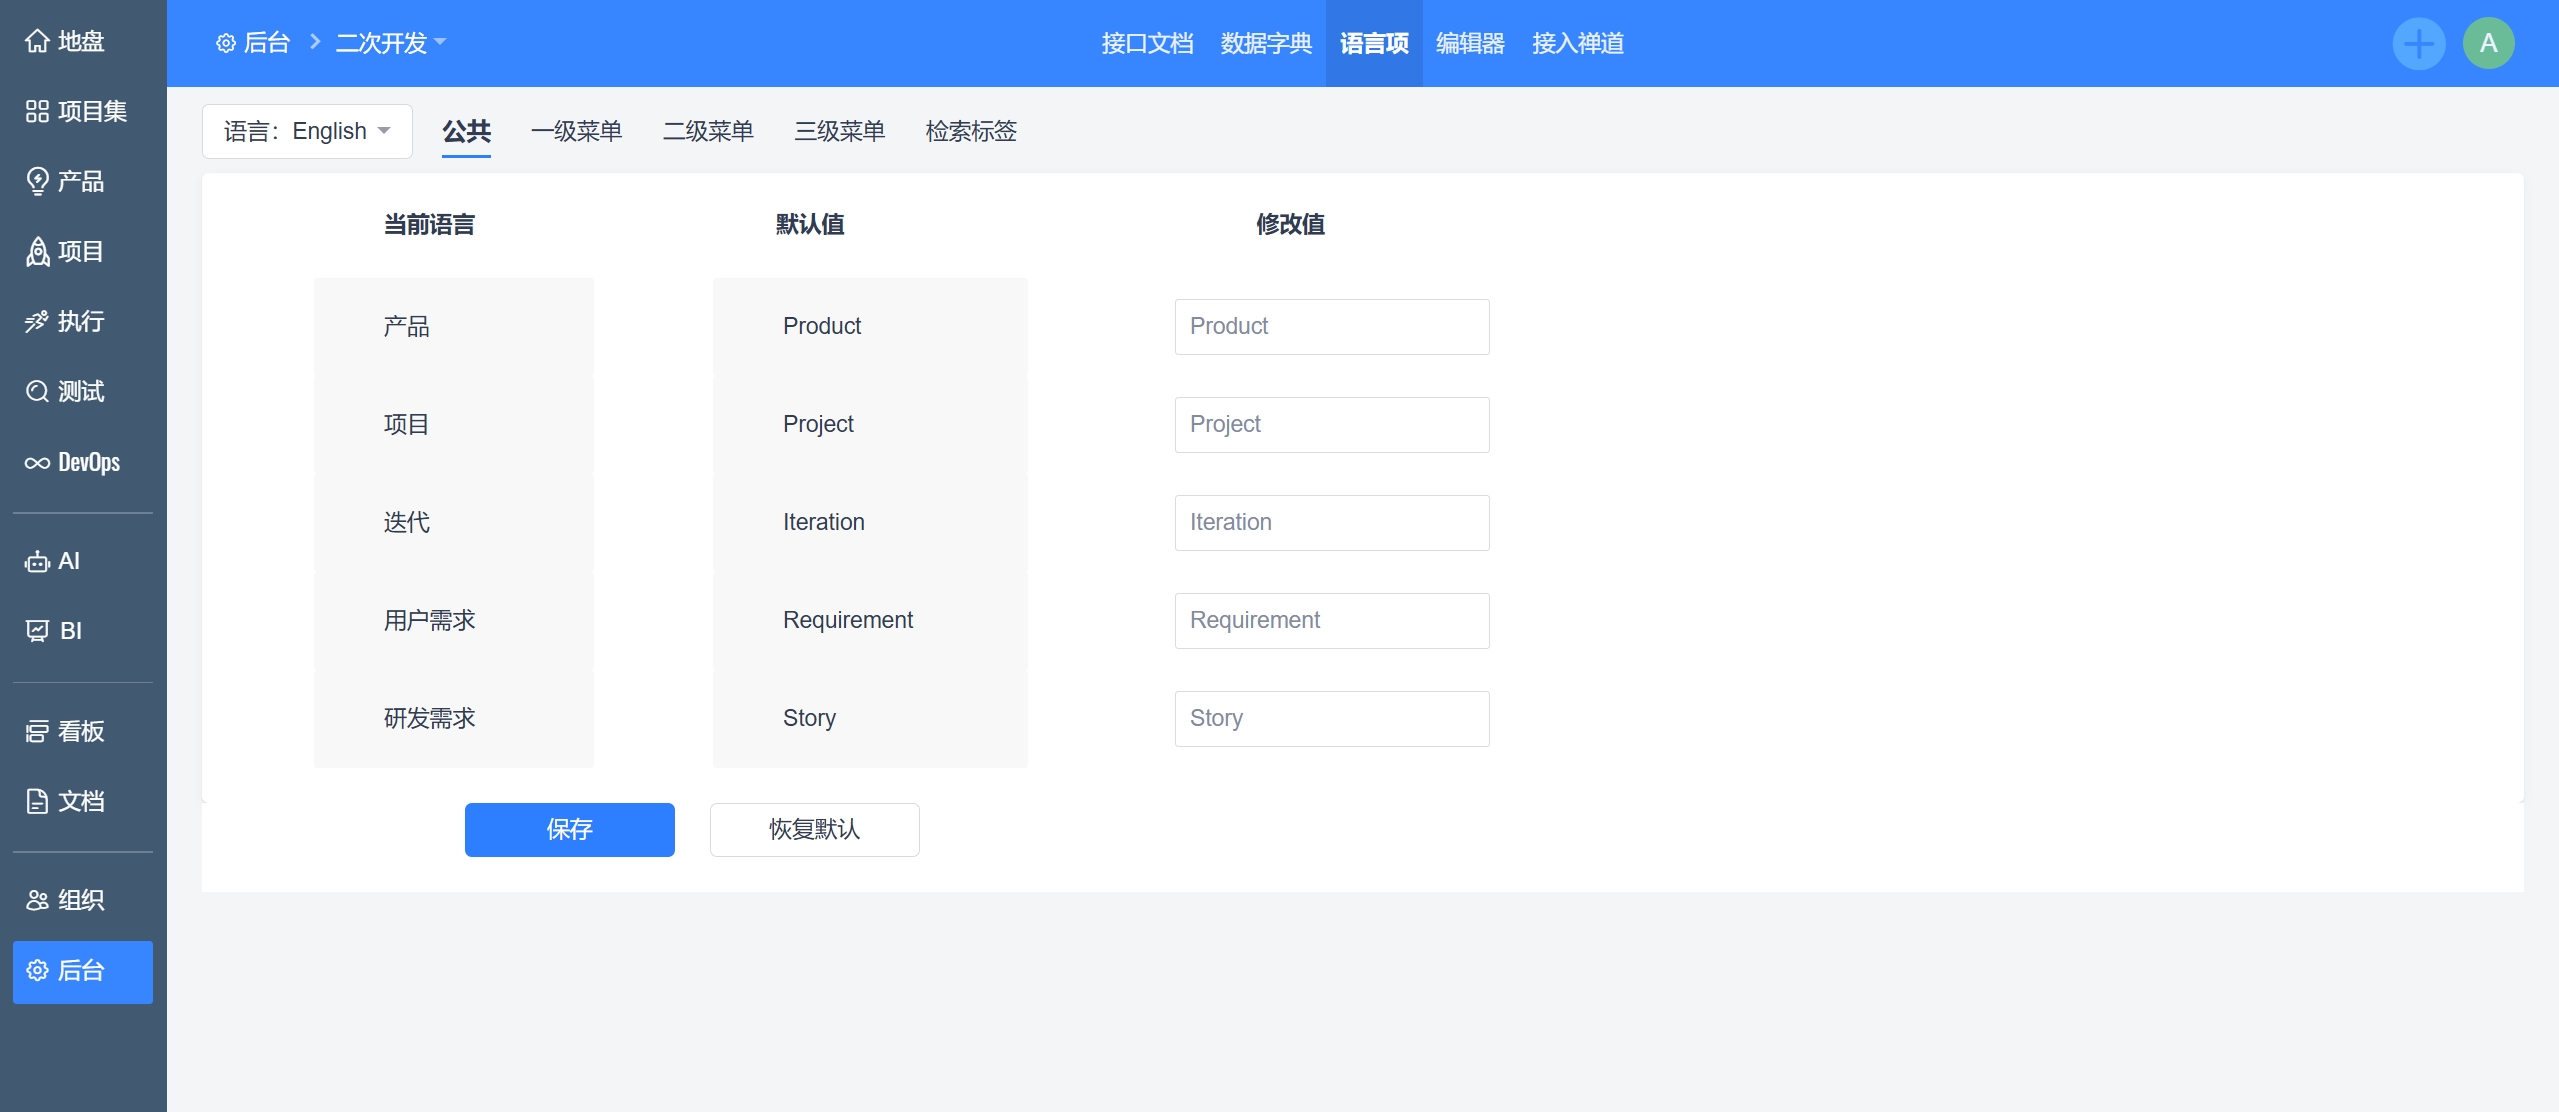Switch to 检索标签 tab

tap(970, 131)
